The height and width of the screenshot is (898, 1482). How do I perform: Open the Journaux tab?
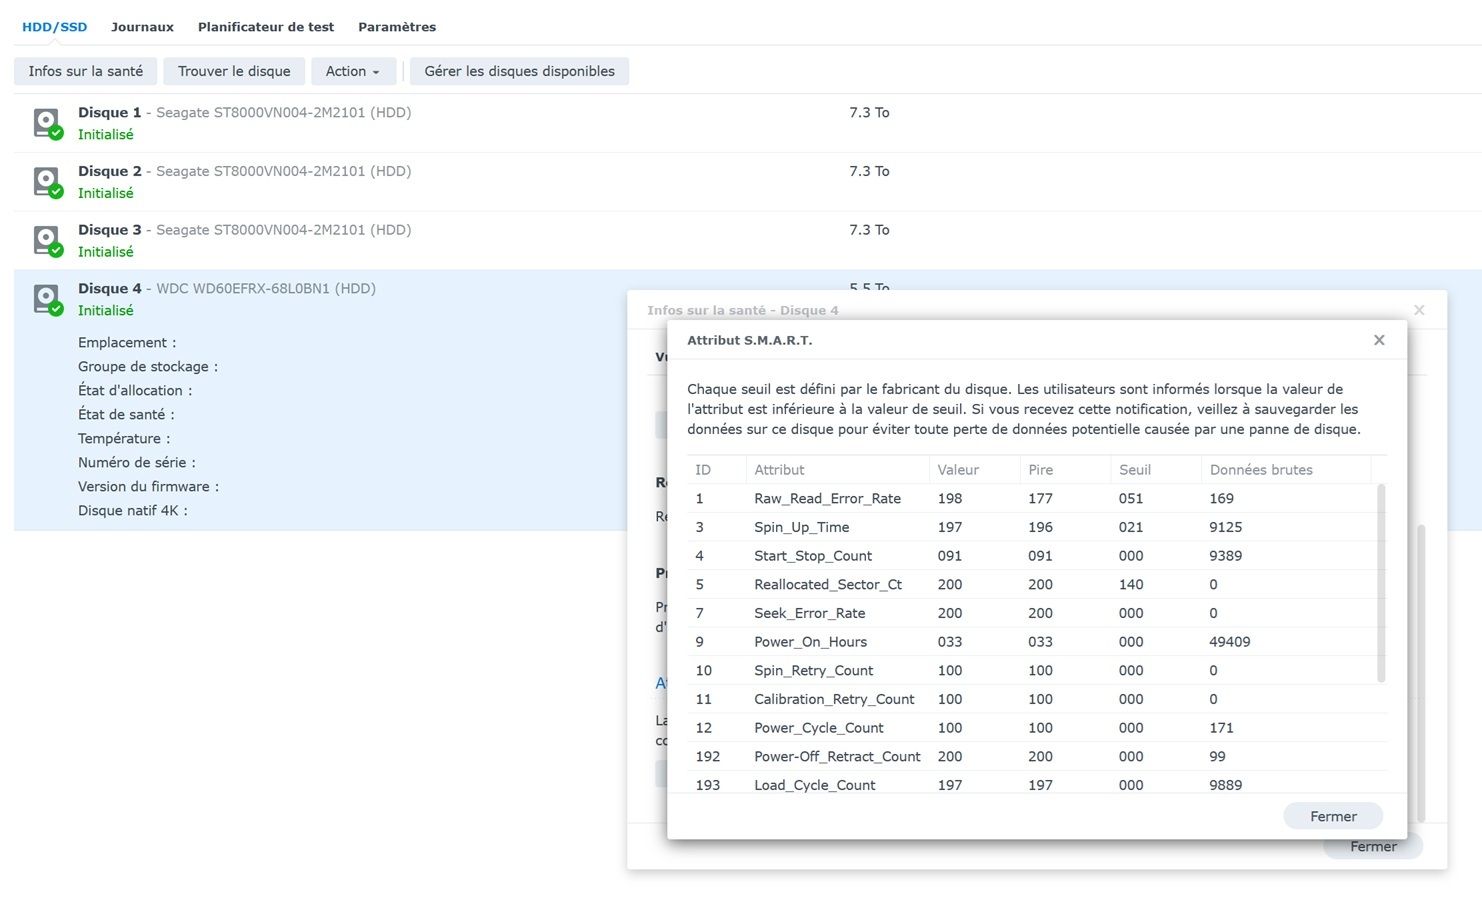(x=142, y=27)
